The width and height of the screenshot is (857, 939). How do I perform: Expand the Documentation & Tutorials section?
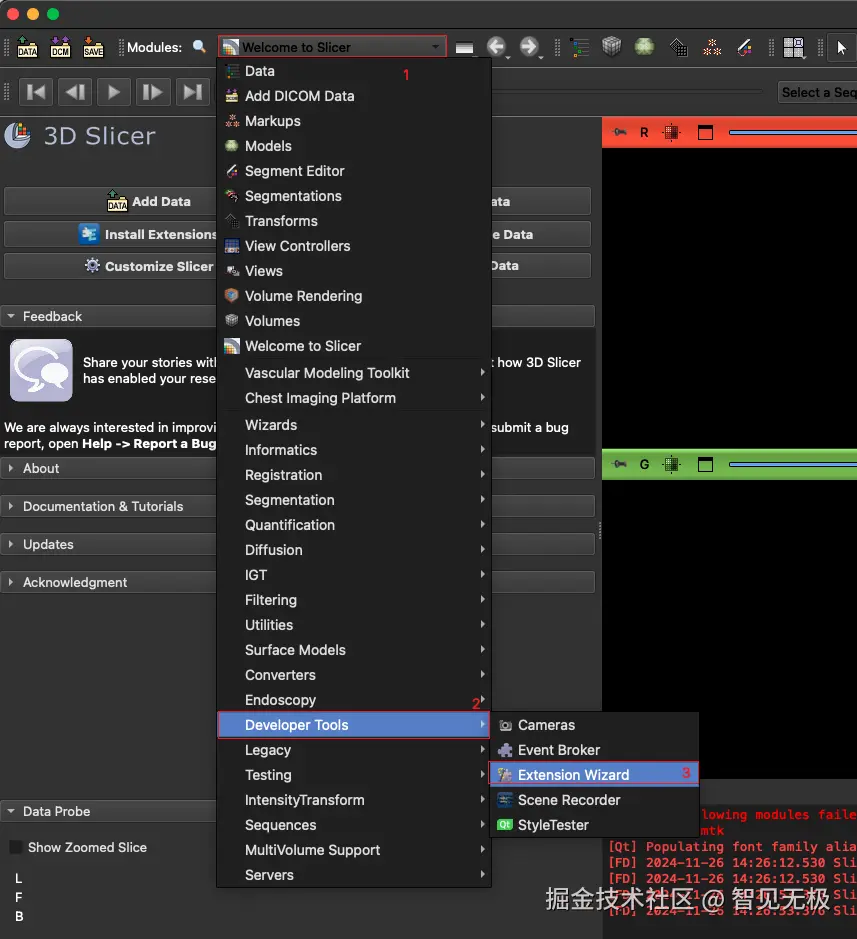103,506
